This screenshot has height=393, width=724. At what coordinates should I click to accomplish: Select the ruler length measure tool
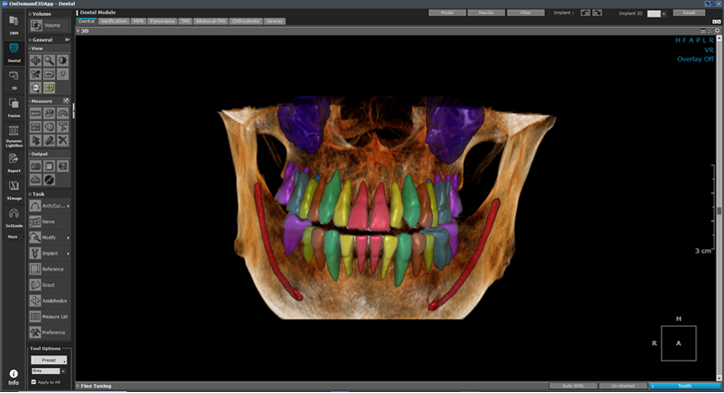tap(36, 113)
